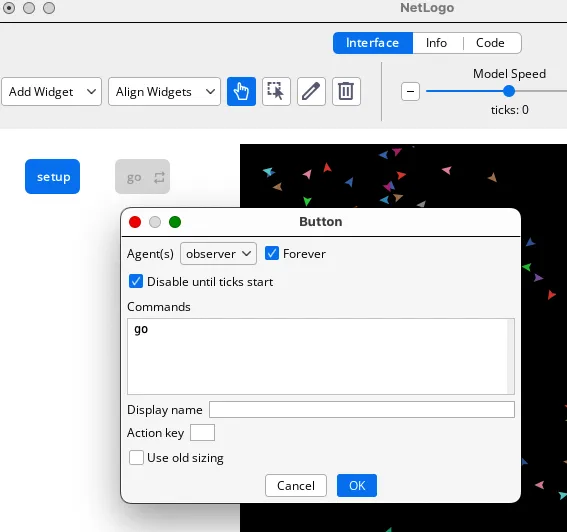The width and height of the screenshot is (567, 532).
Task: Select the widget selection tool
Action: [276, 91]
